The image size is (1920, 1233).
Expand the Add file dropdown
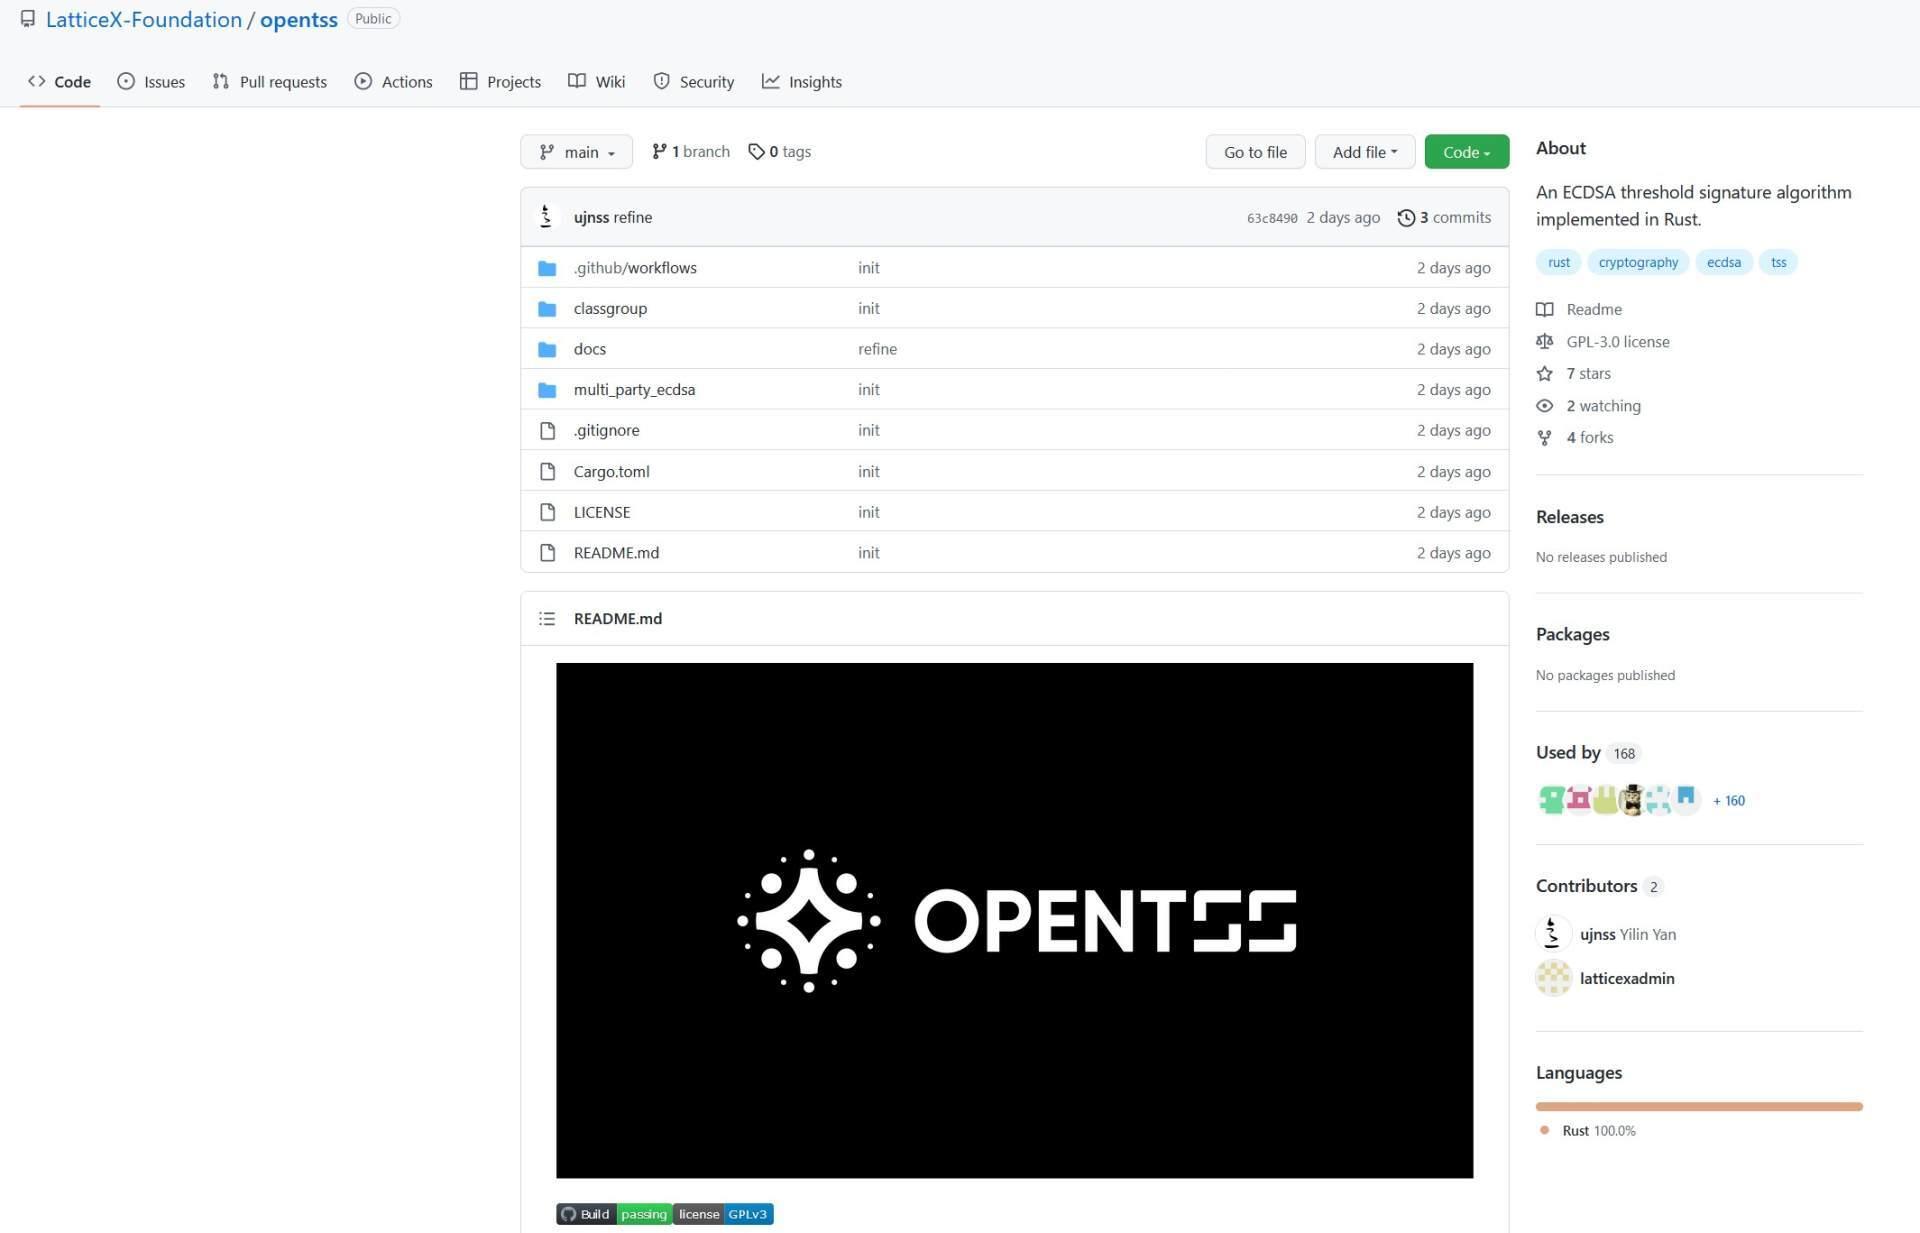(x=1364, y=152)
